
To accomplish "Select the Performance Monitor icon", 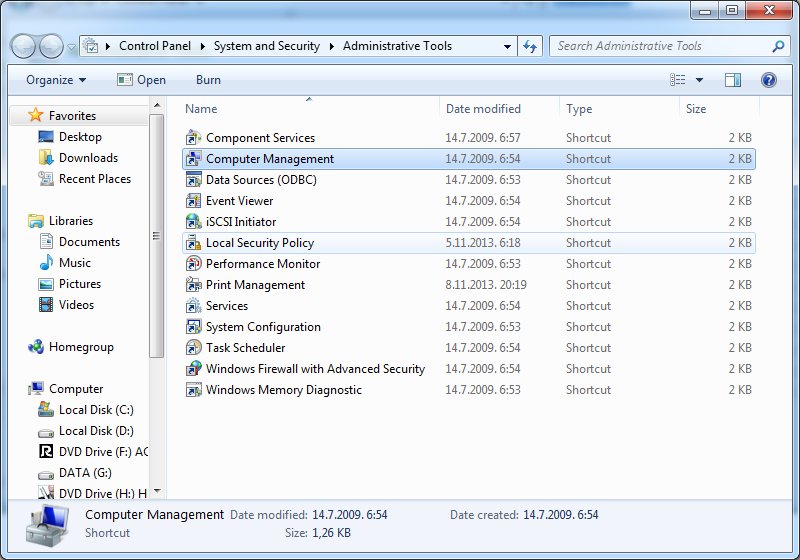I will pos(194,264).
